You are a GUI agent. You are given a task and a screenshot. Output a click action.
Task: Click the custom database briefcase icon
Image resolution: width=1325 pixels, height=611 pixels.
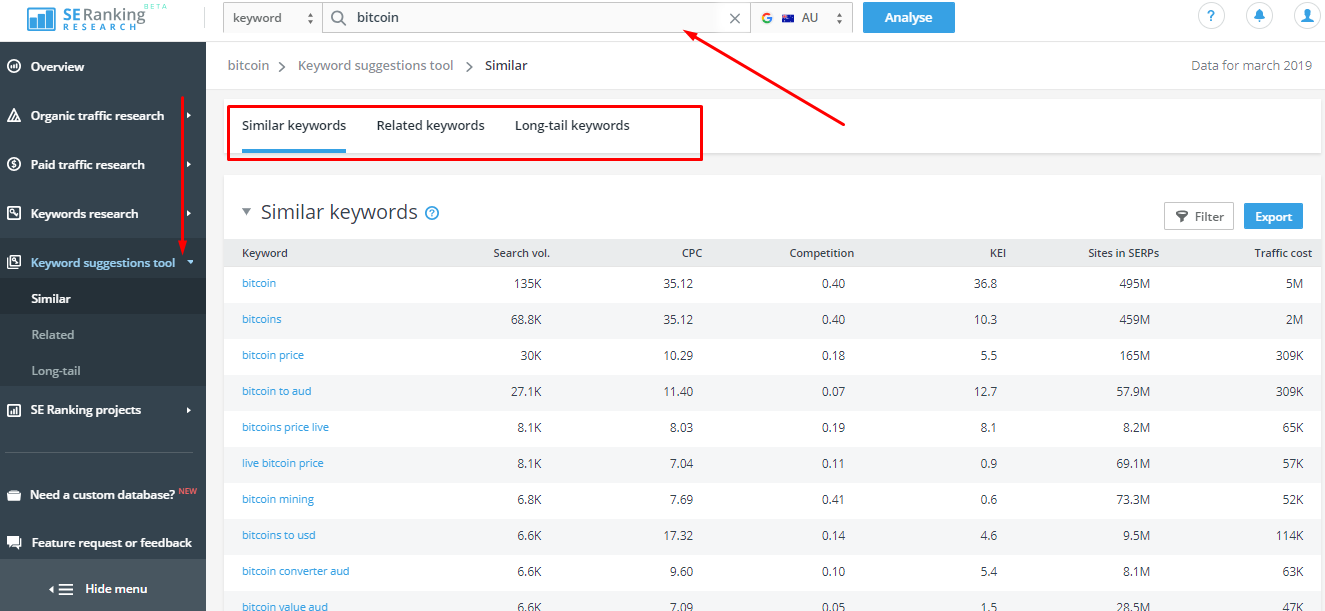(x=14, y=495)
